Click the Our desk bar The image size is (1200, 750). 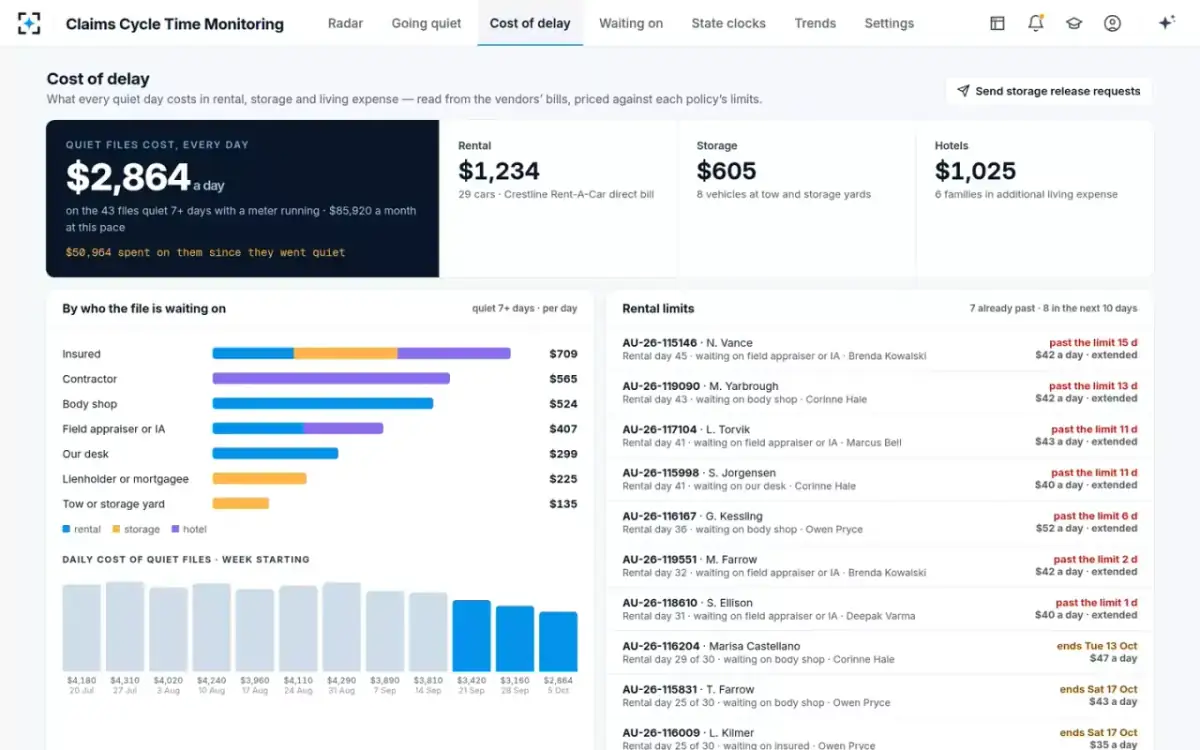(x=275, y=453)
